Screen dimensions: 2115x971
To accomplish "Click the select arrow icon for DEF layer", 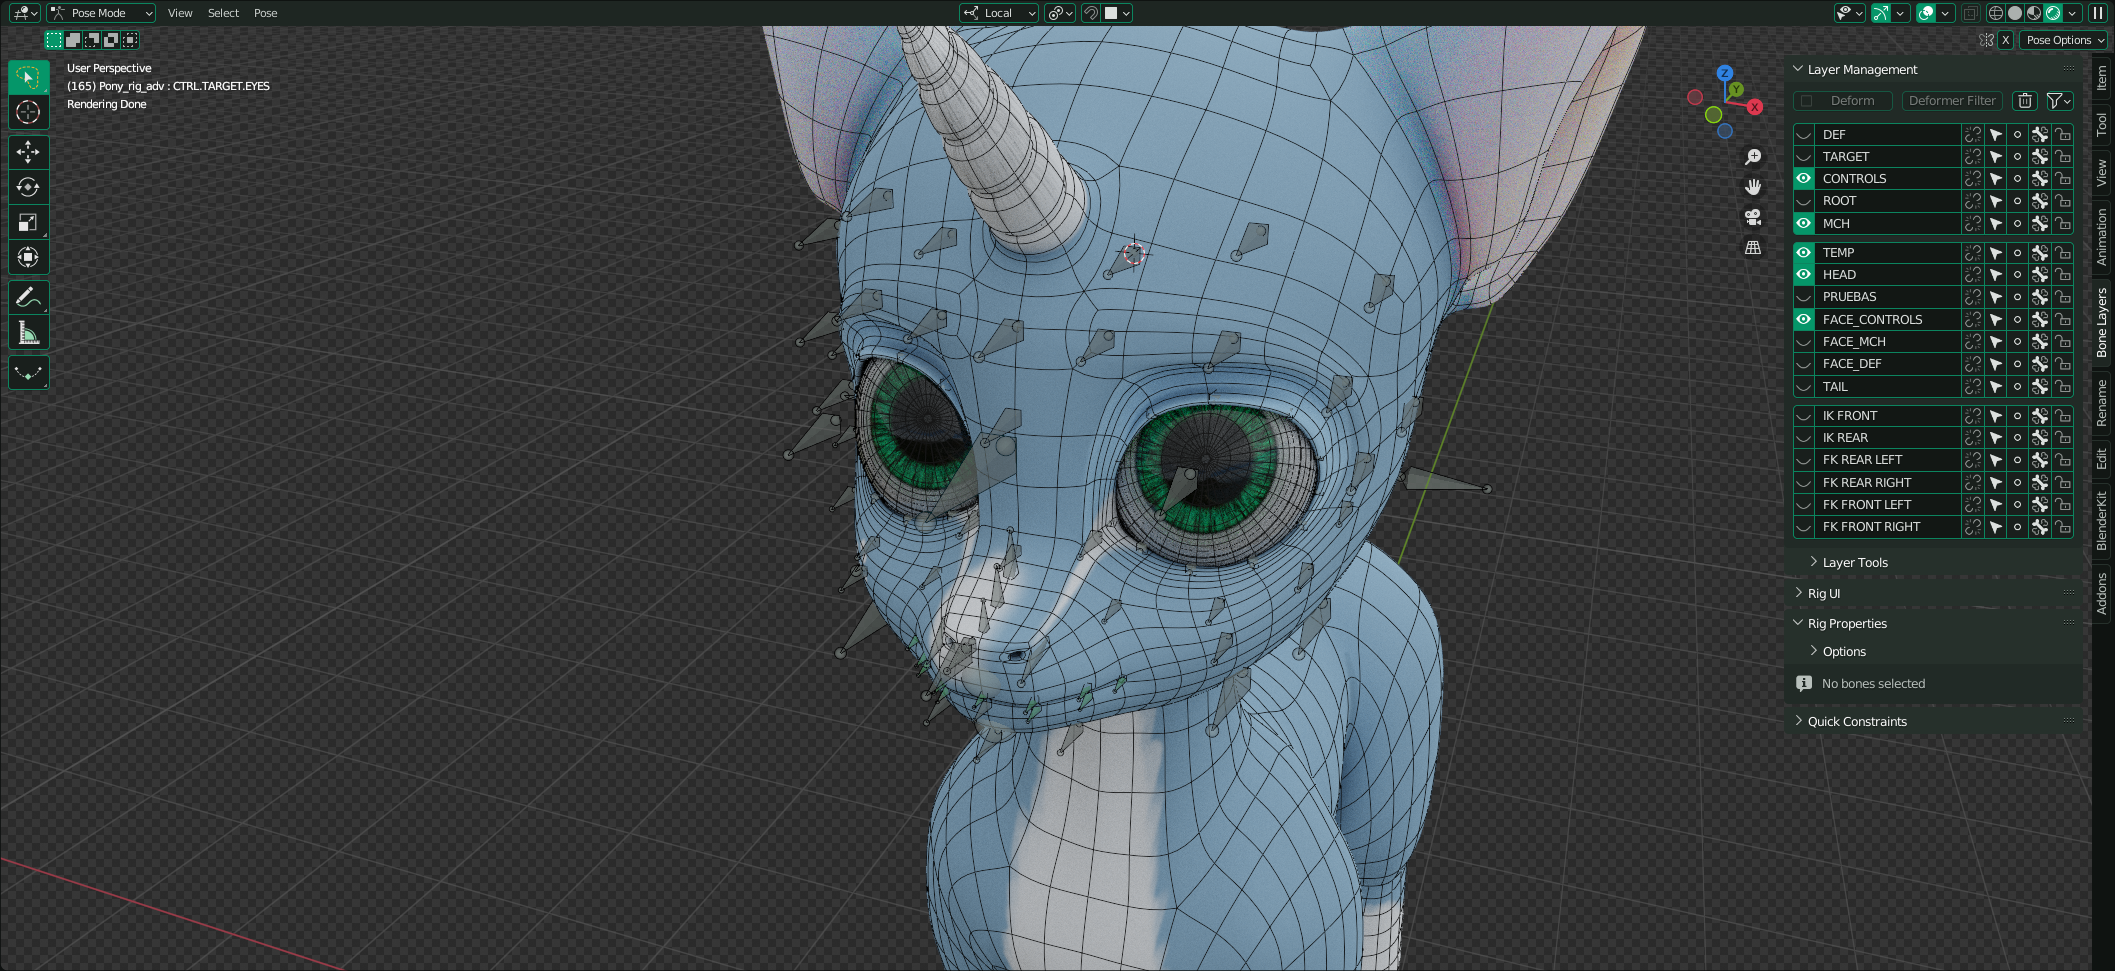I will (1995, 134).
